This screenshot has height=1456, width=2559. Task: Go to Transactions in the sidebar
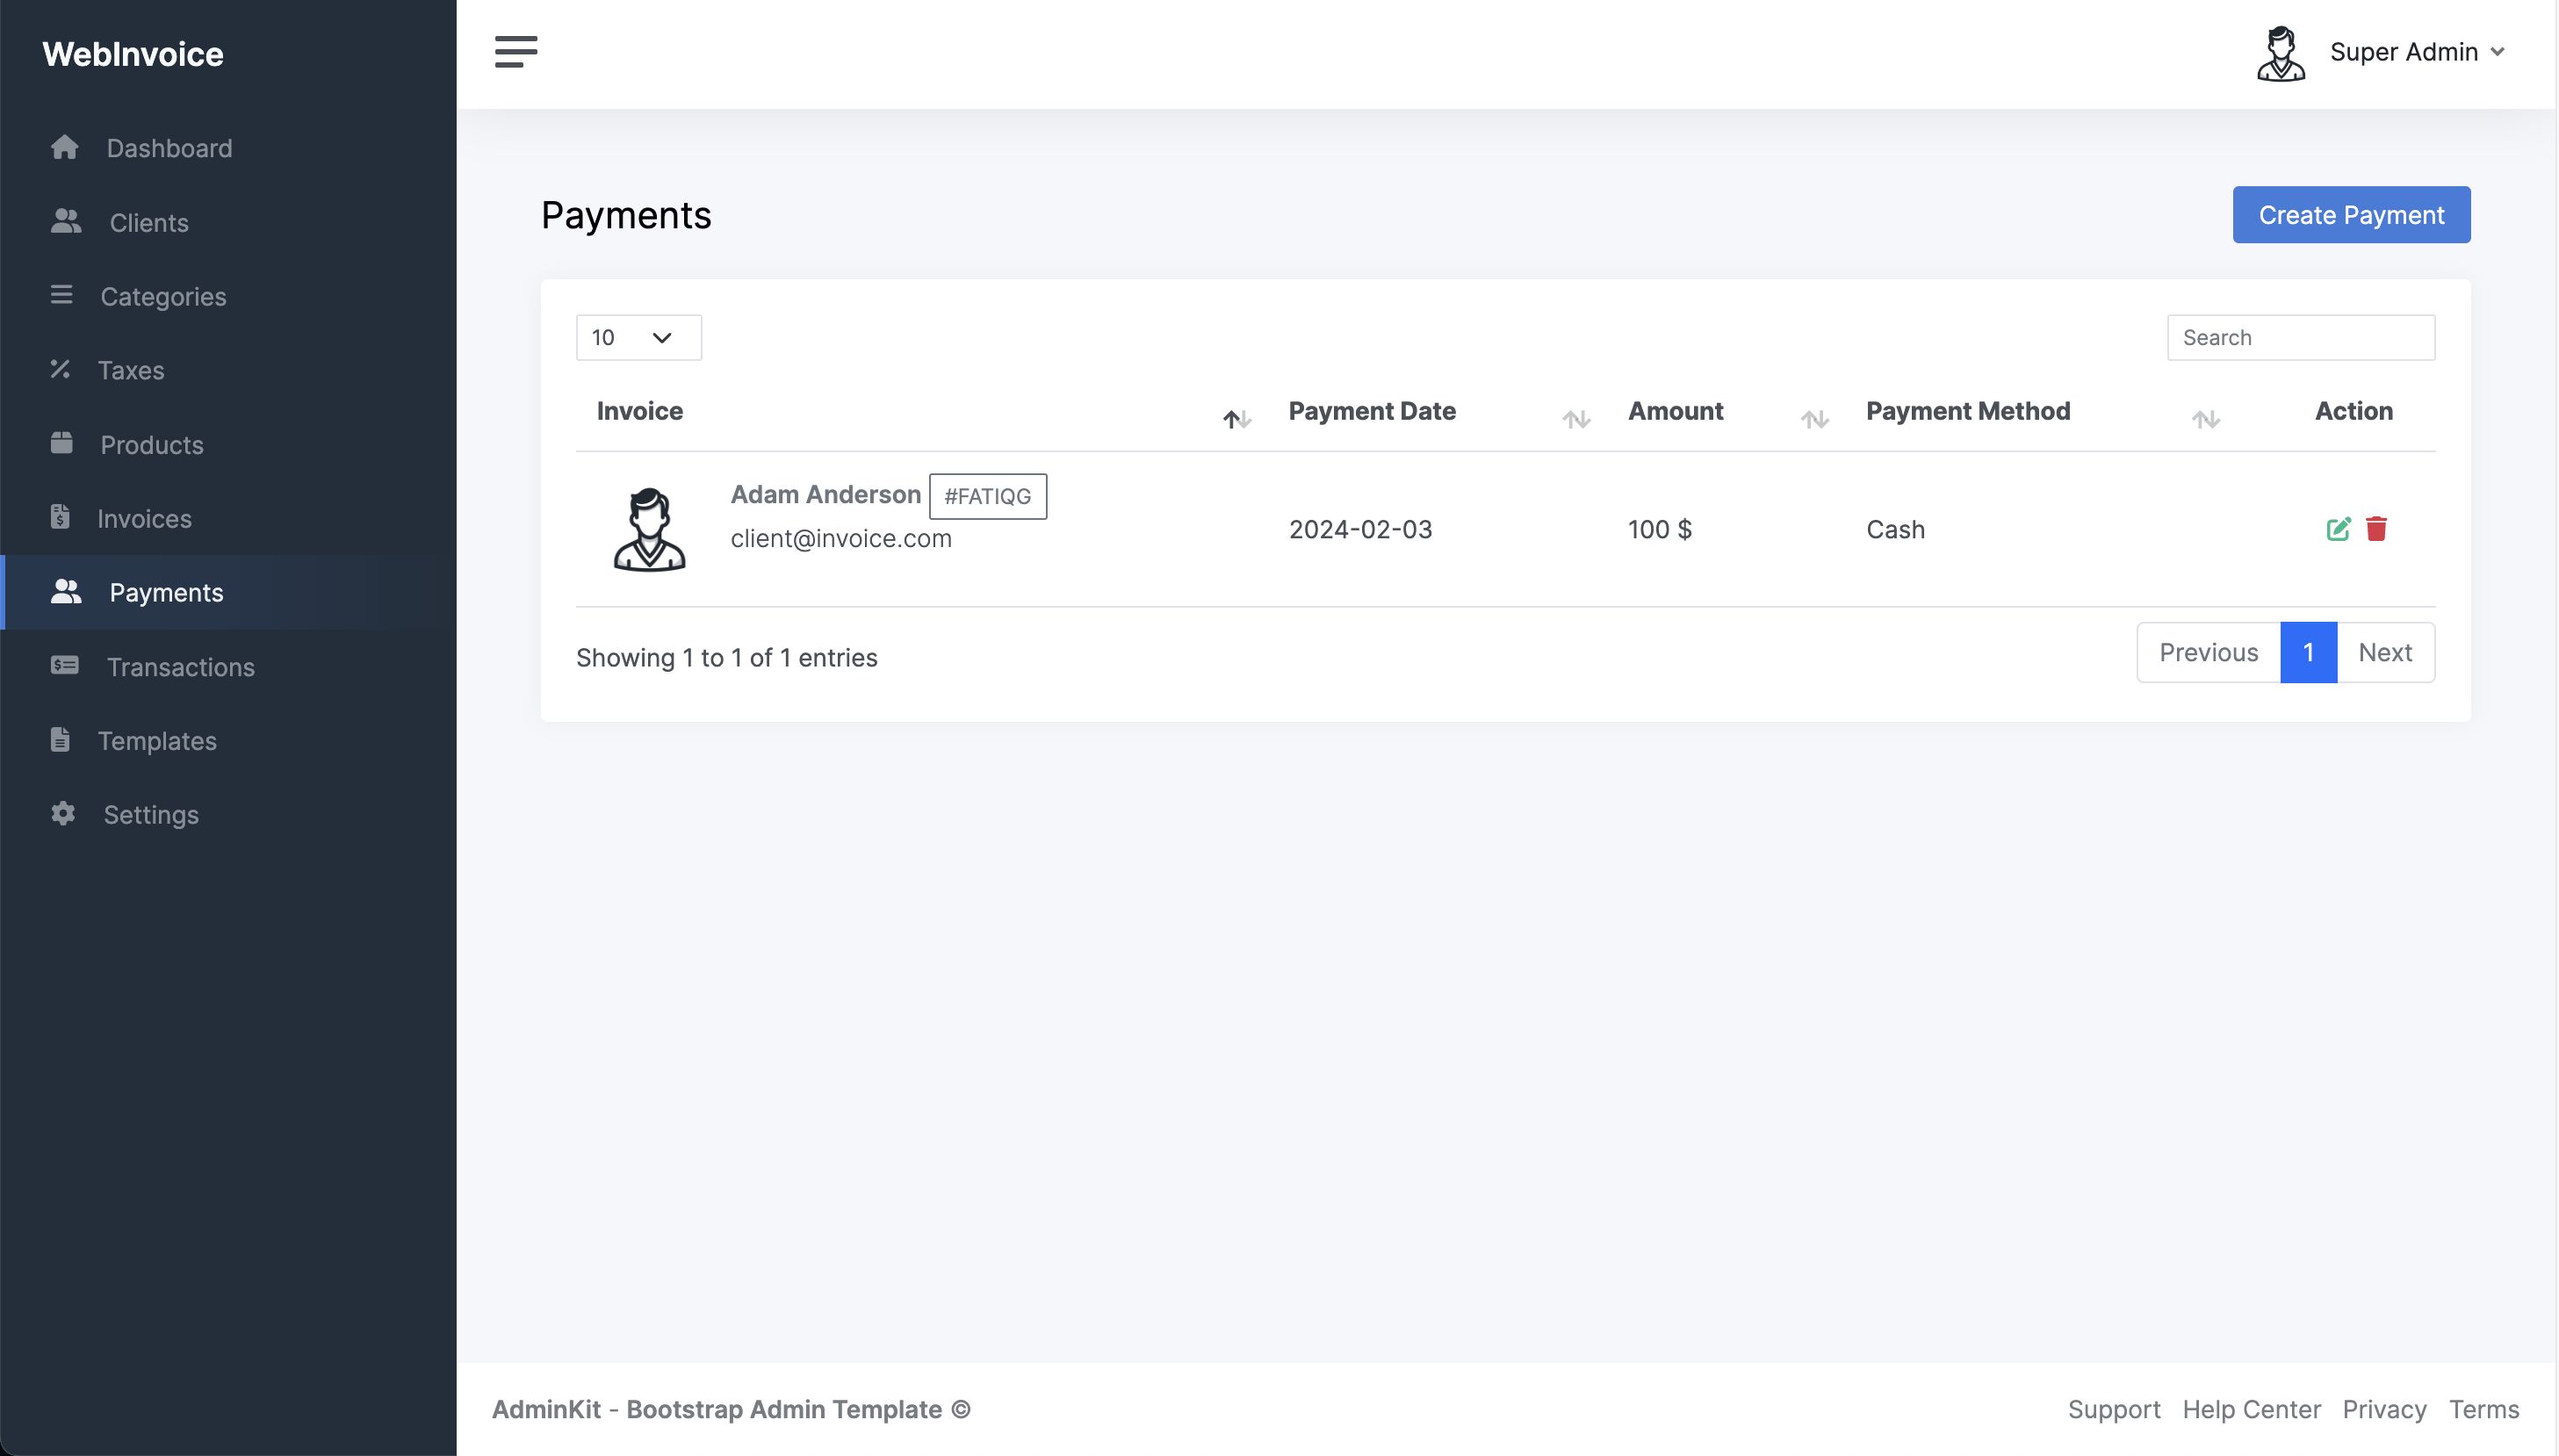point(180,667)
